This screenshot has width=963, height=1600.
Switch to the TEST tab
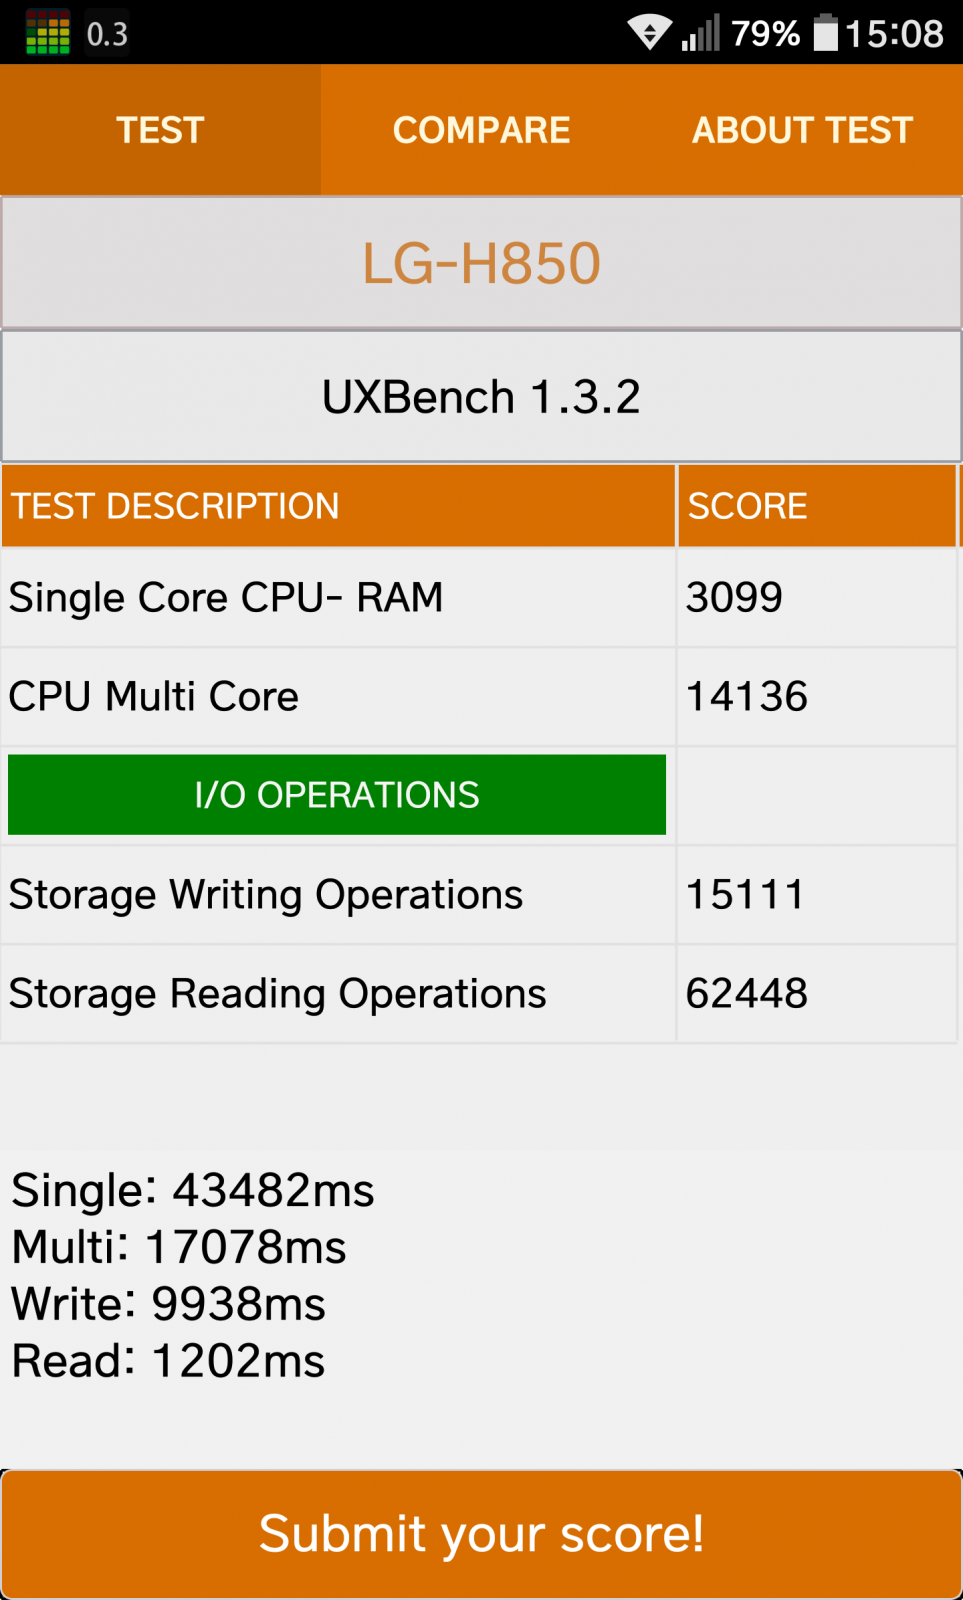click(160, 130)
